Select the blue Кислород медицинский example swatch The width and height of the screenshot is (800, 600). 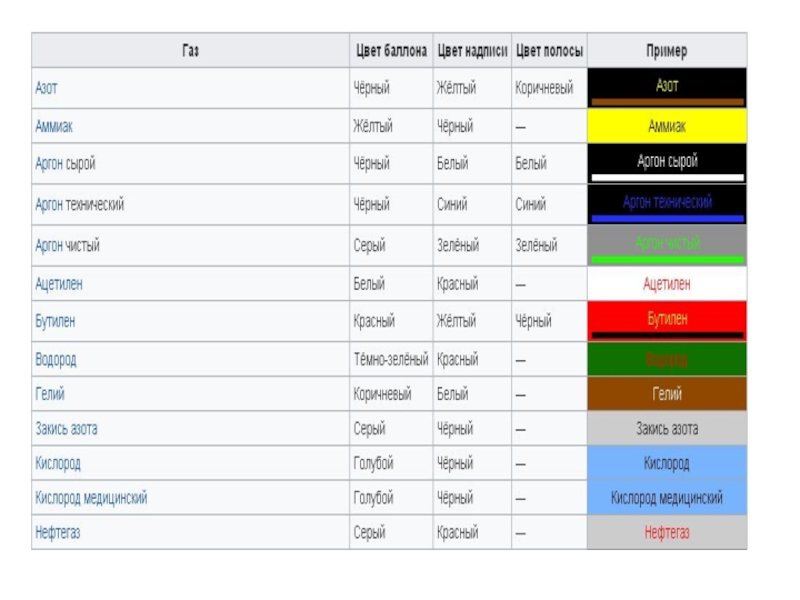pos(667,498)
